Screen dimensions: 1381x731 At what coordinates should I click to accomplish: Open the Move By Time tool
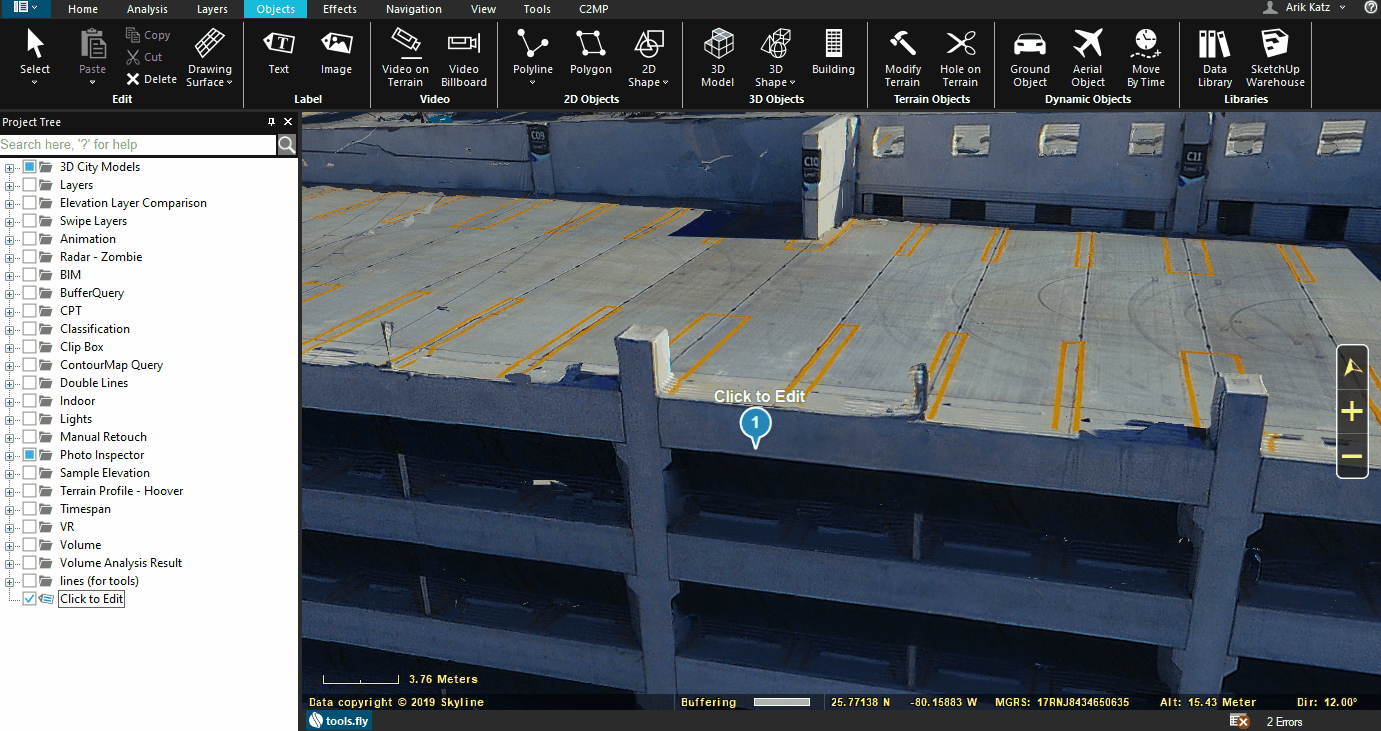(1146, 58)
